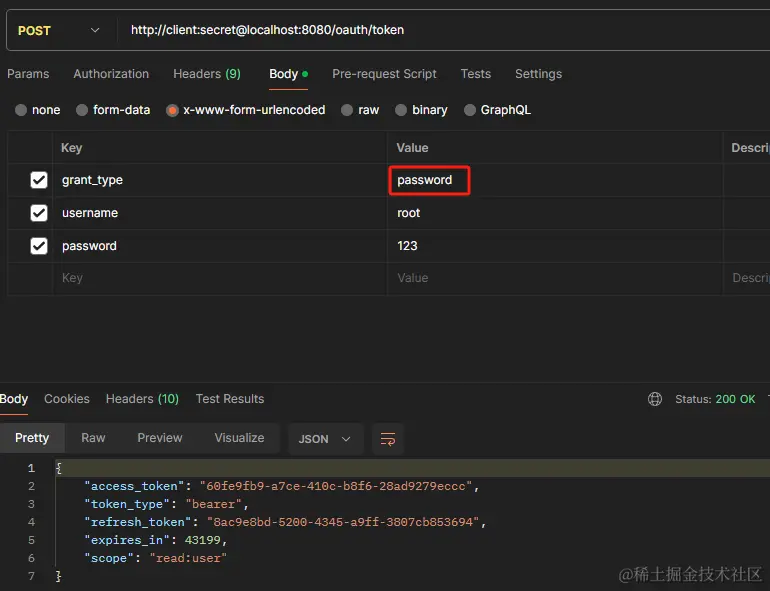Open the response Cookies tab
Screen dimensions: 770x591
tap(67, 399)
